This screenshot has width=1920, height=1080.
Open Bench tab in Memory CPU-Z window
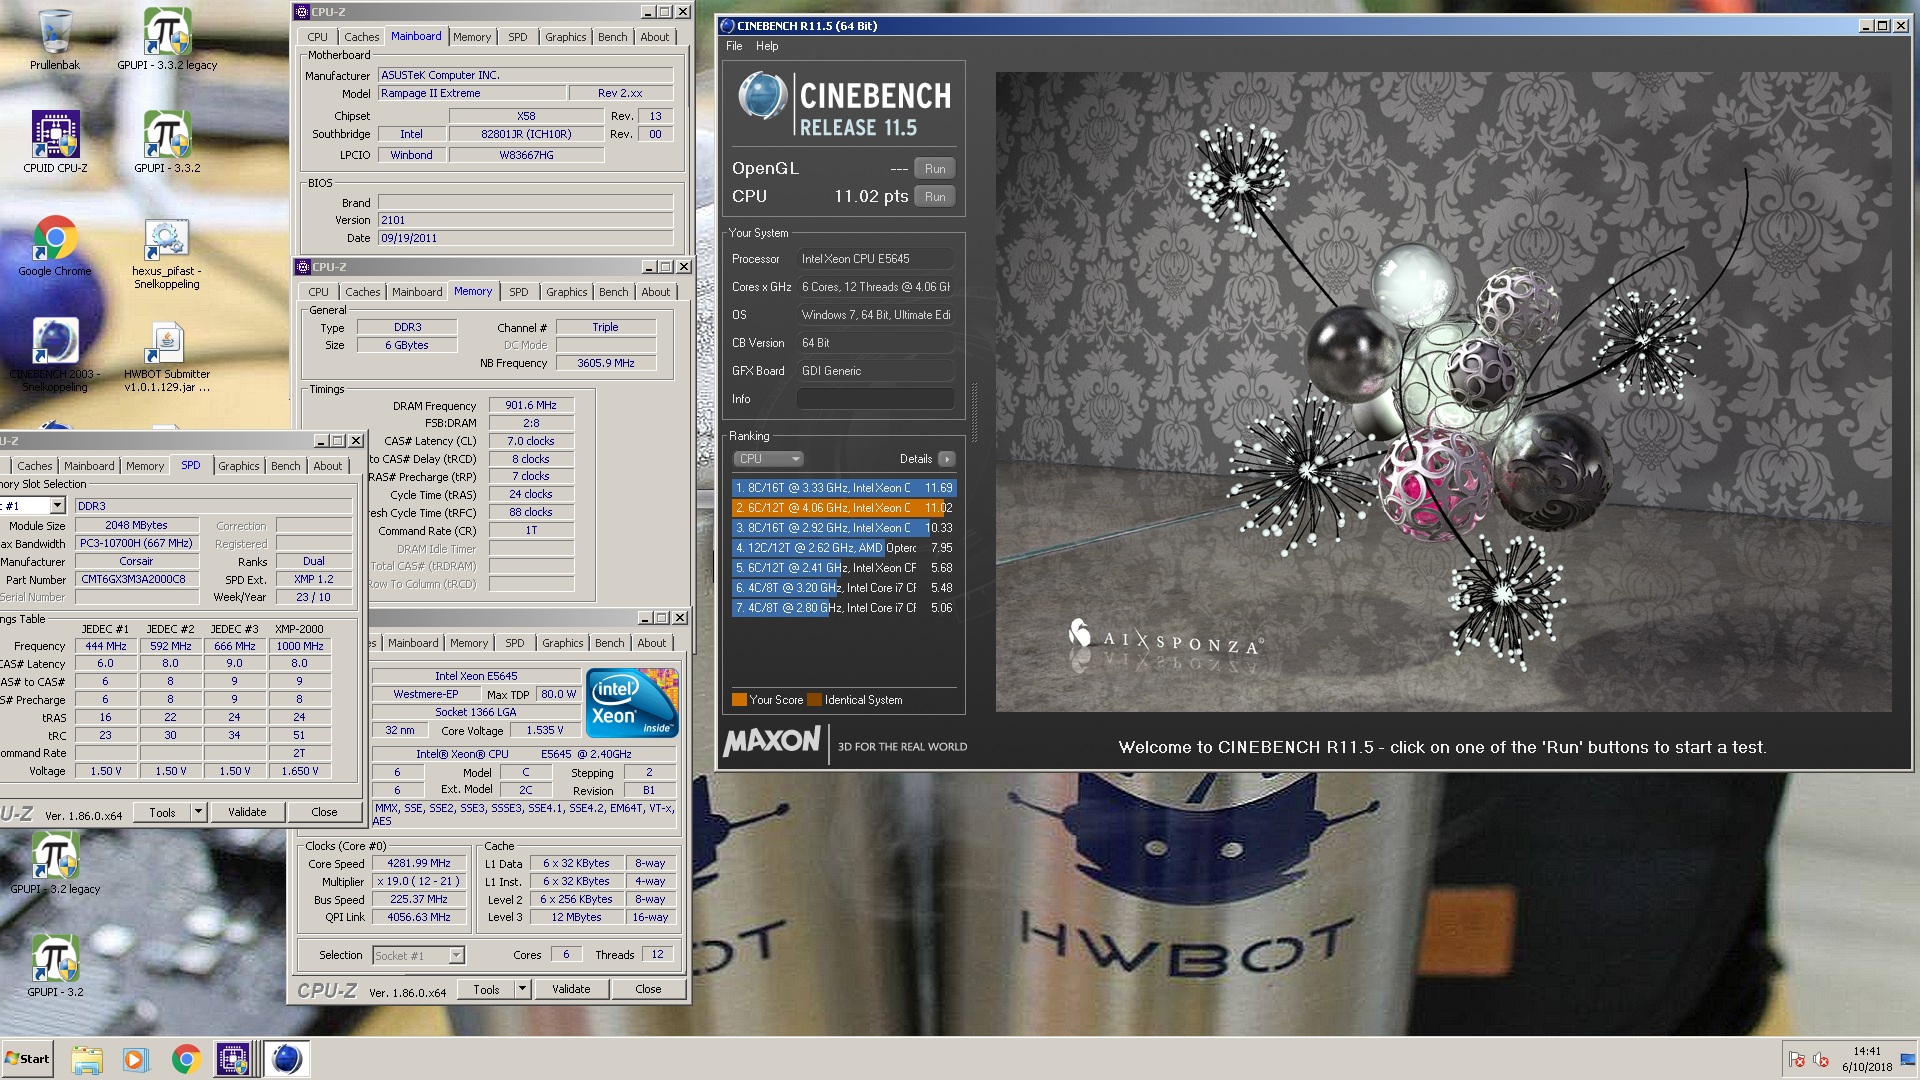614,292
